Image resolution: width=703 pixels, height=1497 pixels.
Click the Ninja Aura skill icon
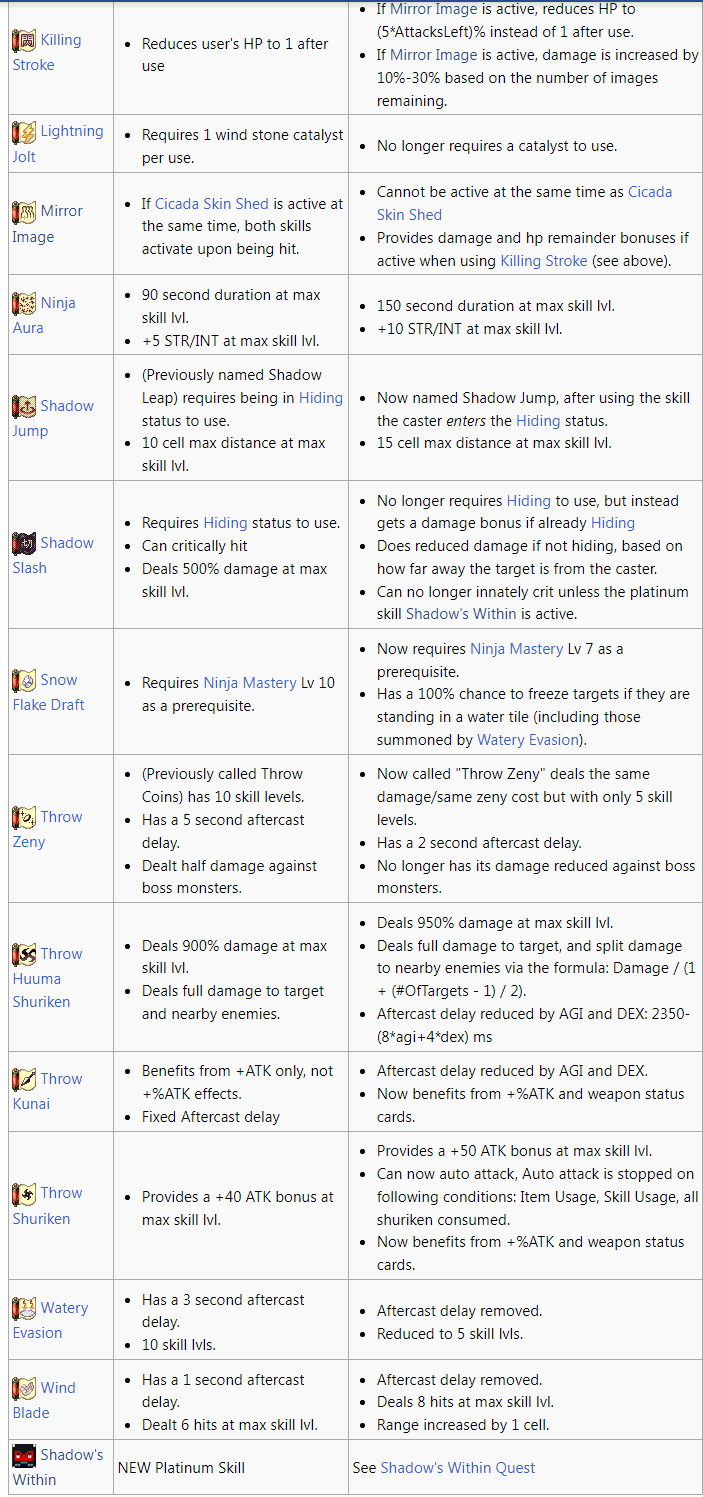coord(24,303)
